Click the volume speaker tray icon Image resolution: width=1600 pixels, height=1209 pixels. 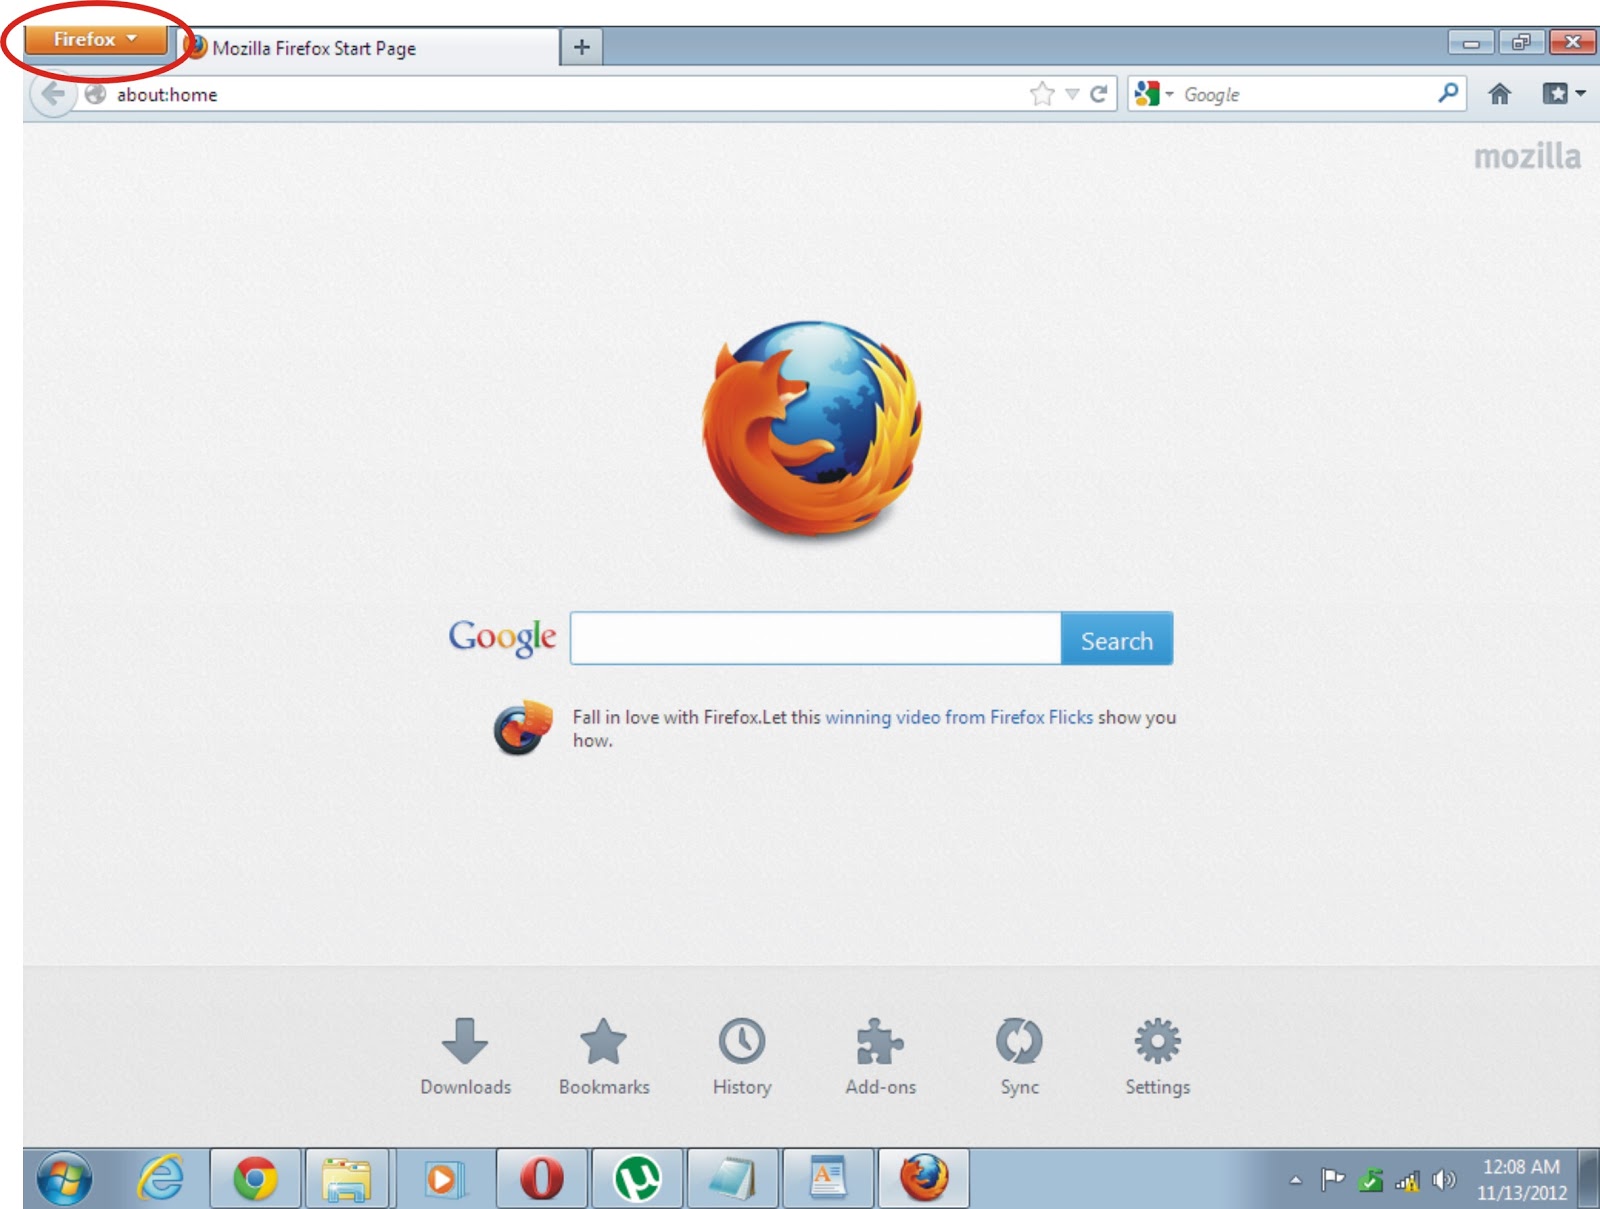(1443, 1180)
